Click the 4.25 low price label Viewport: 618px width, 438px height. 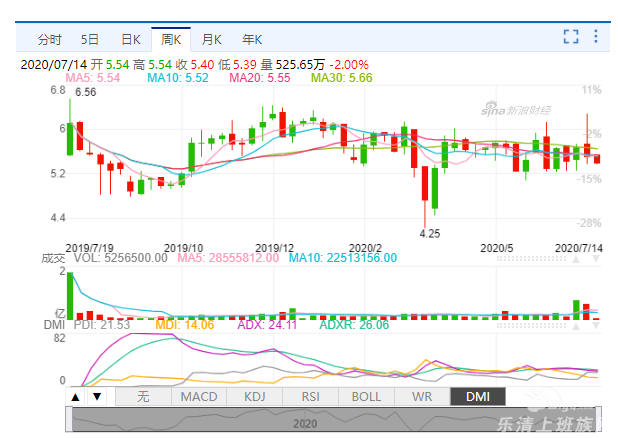pos(430,234)
